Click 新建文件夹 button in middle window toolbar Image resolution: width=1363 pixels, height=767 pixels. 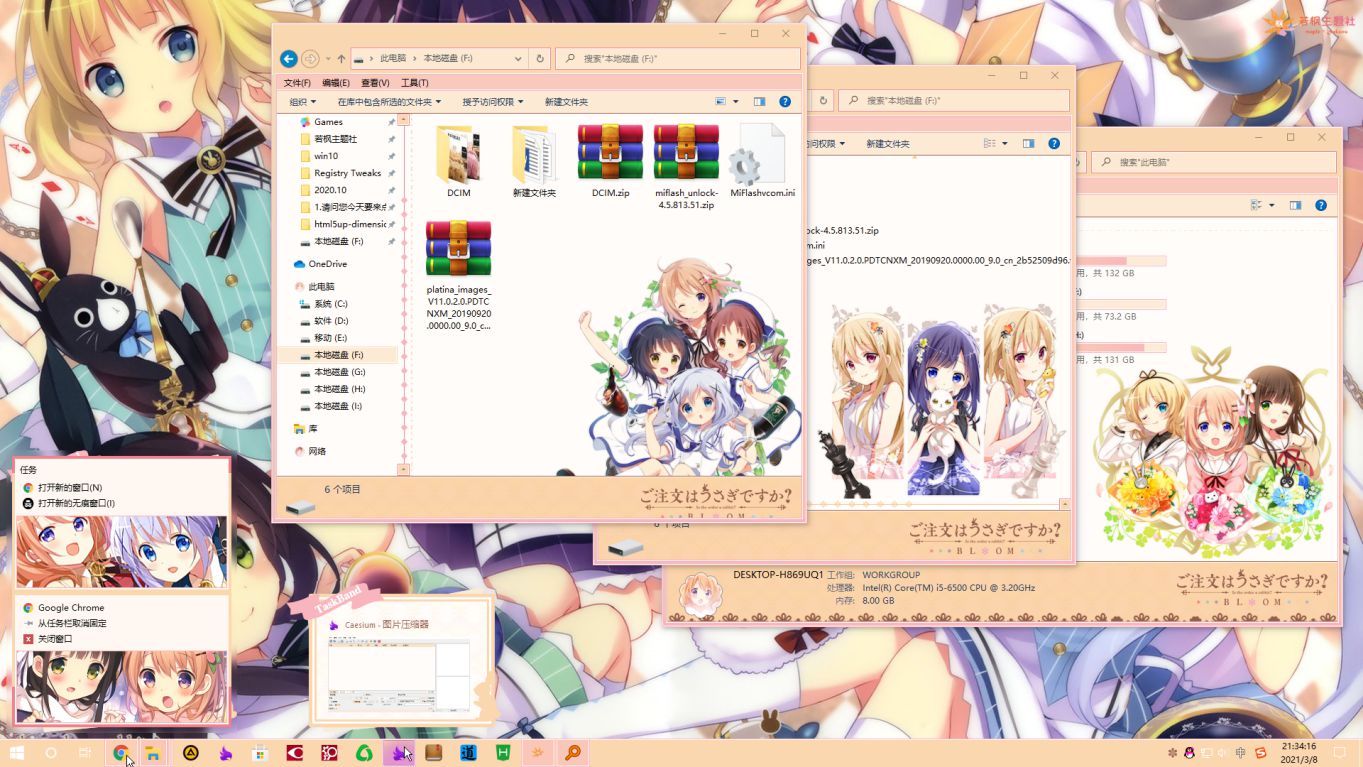pyautogui.click(x=888, y=144)
